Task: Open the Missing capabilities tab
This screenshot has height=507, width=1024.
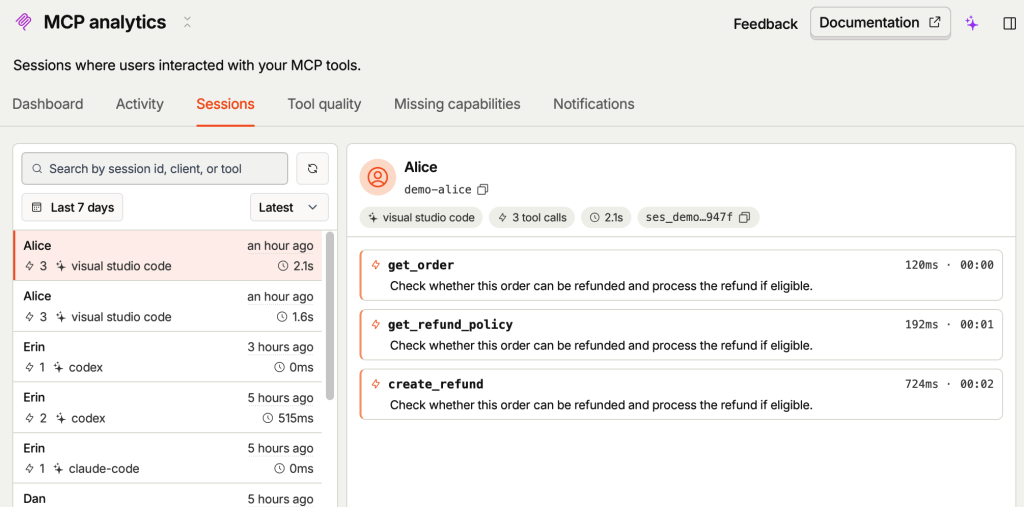Action: pyautogui.click(x=457, y=104)
